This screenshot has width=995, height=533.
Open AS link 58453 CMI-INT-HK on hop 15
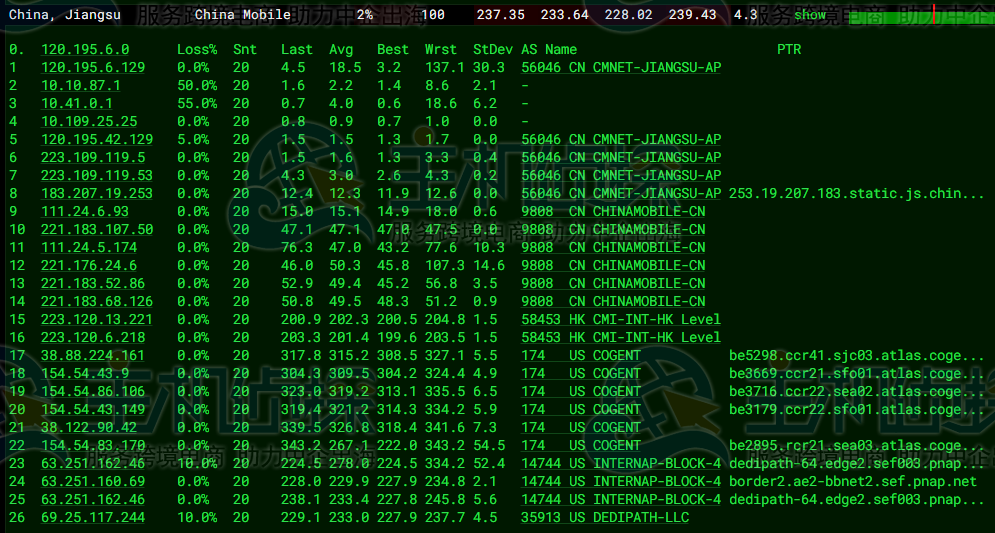click(621, 319)
